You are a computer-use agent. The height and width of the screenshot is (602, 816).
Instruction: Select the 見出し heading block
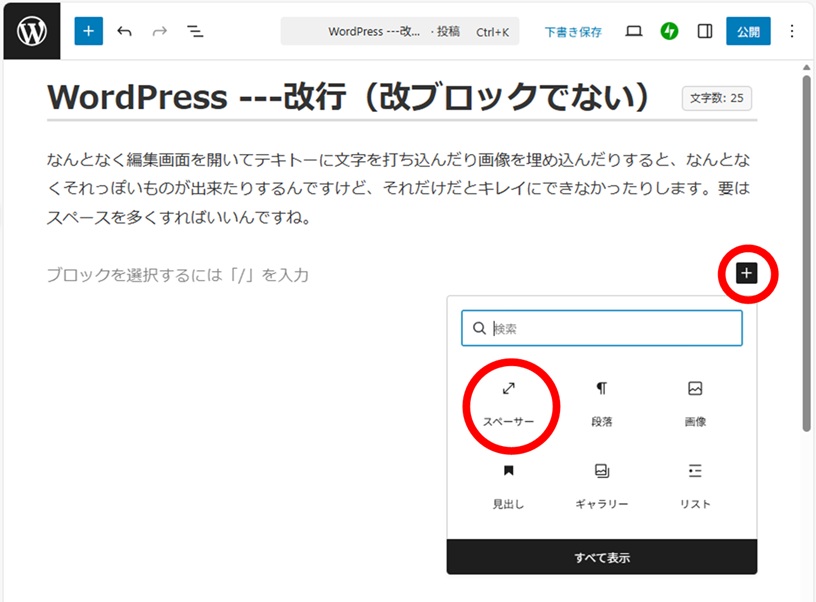coord(508,485)
